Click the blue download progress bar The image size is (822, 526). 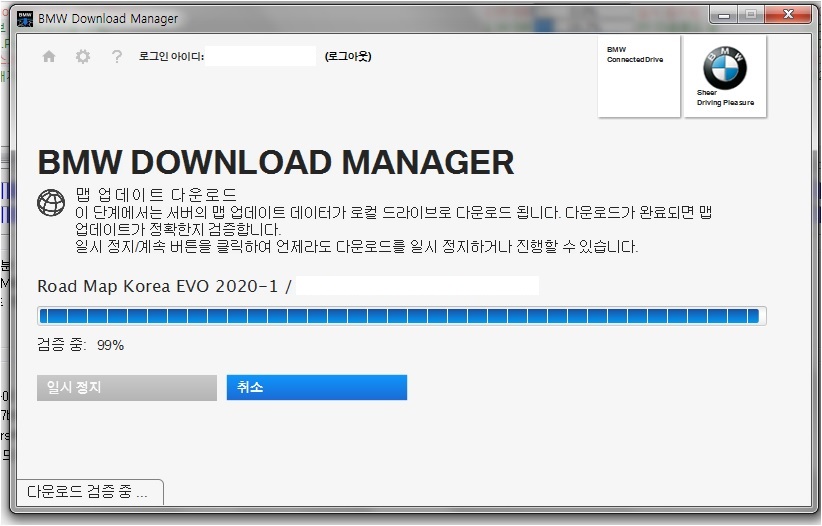point(402,316)
